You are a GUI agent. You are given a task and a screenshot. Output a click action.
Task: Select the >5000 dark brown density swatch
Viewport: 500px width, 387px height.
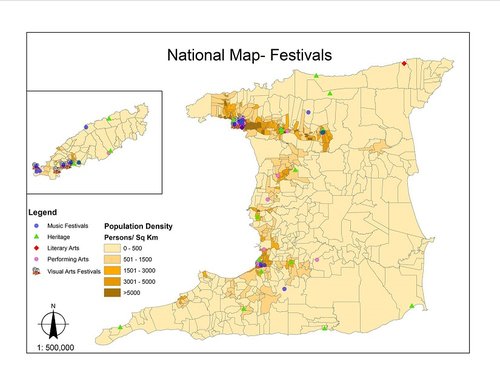[x=112, y=293]
